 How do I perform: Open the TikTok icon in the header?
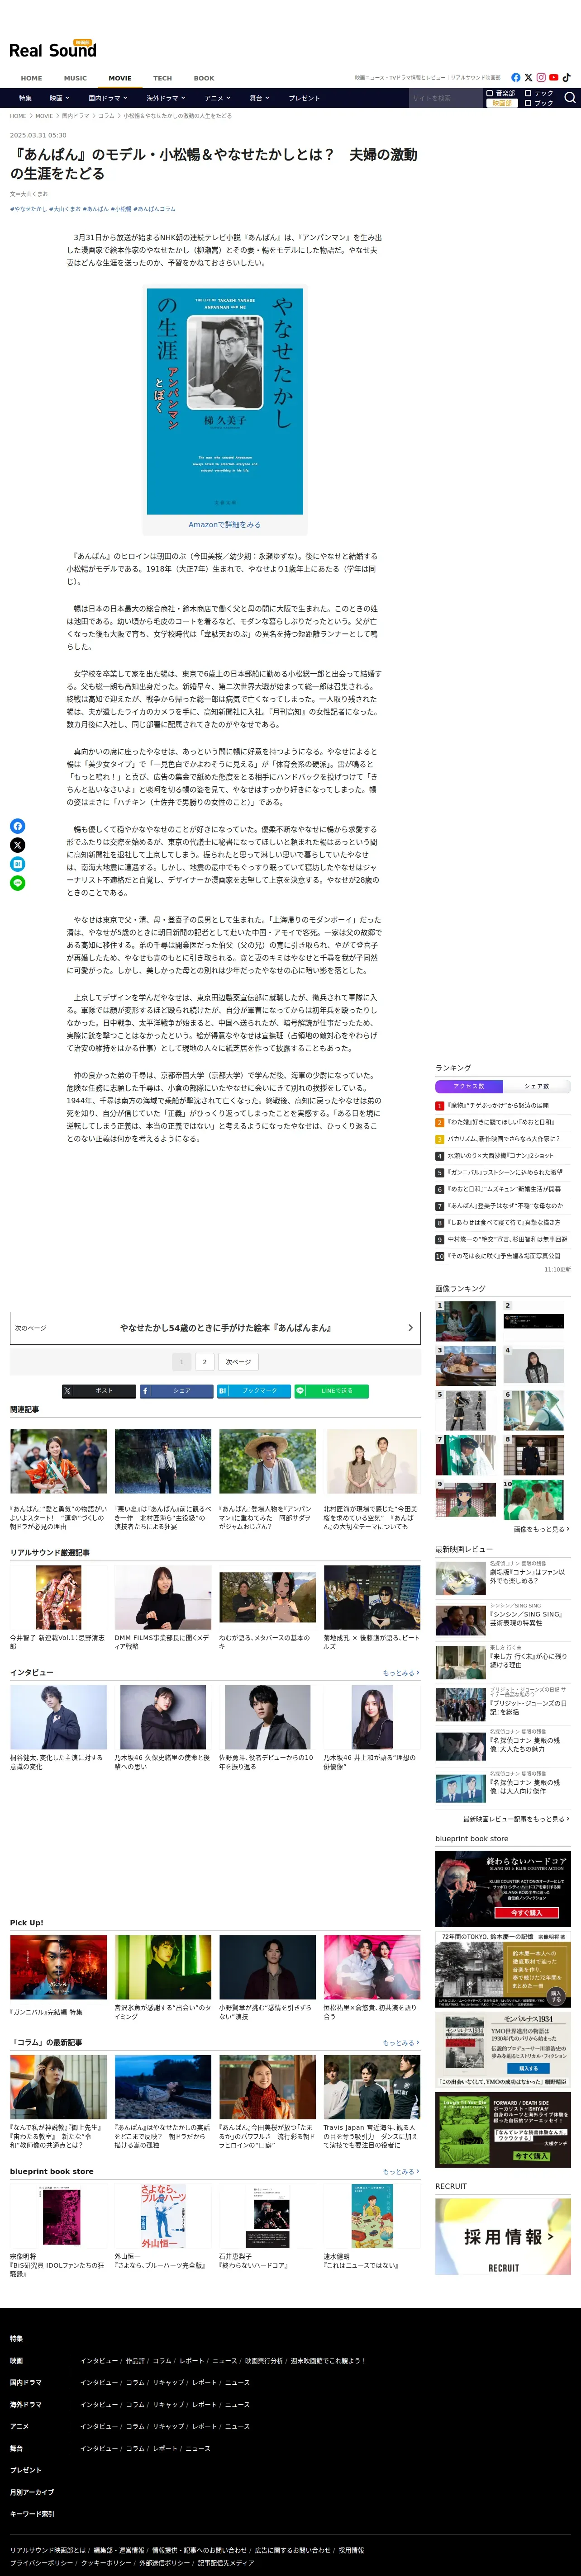(x=566, y=77)
